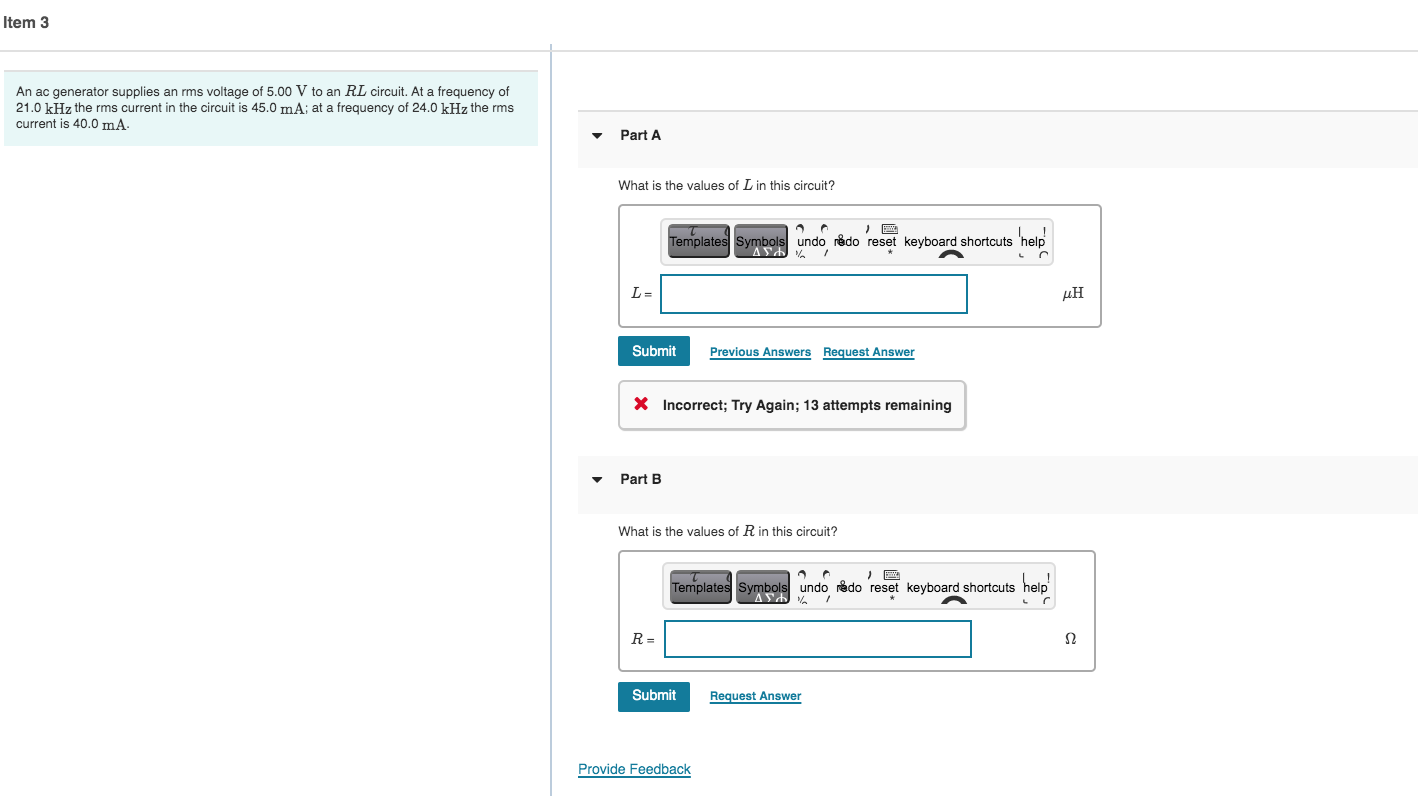
Task: Open Symbols in Part B toolbar
Action: pos(763,587)
